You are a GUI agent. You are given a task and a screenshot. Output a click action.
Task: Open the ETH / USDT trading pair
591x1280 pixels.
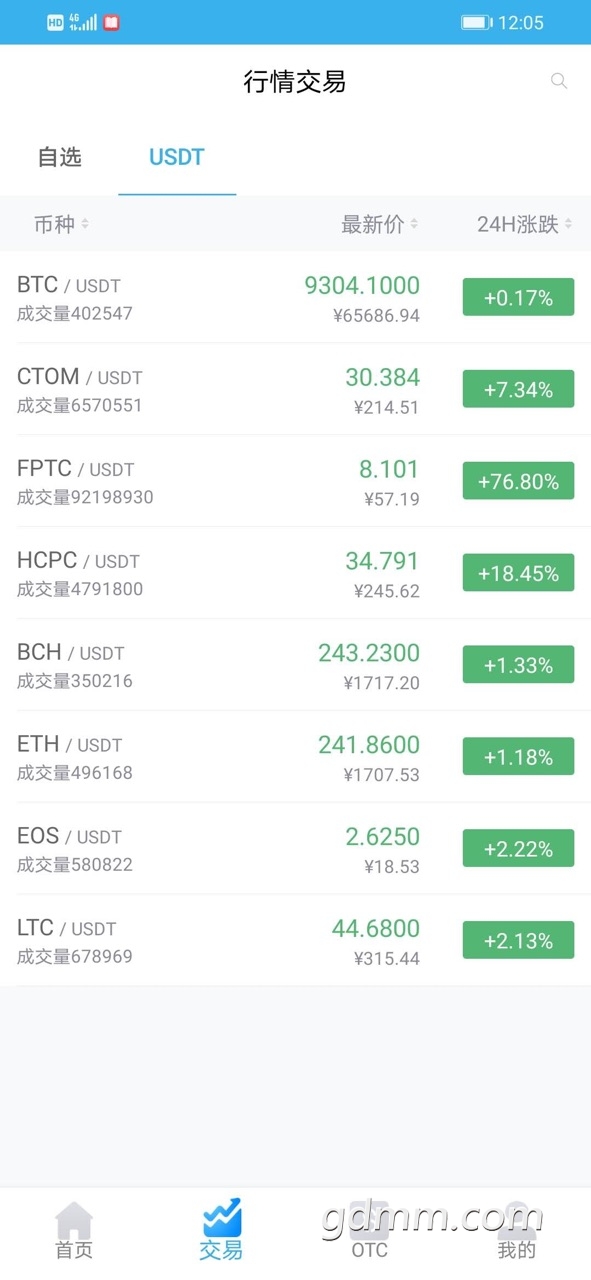(295, 757)
